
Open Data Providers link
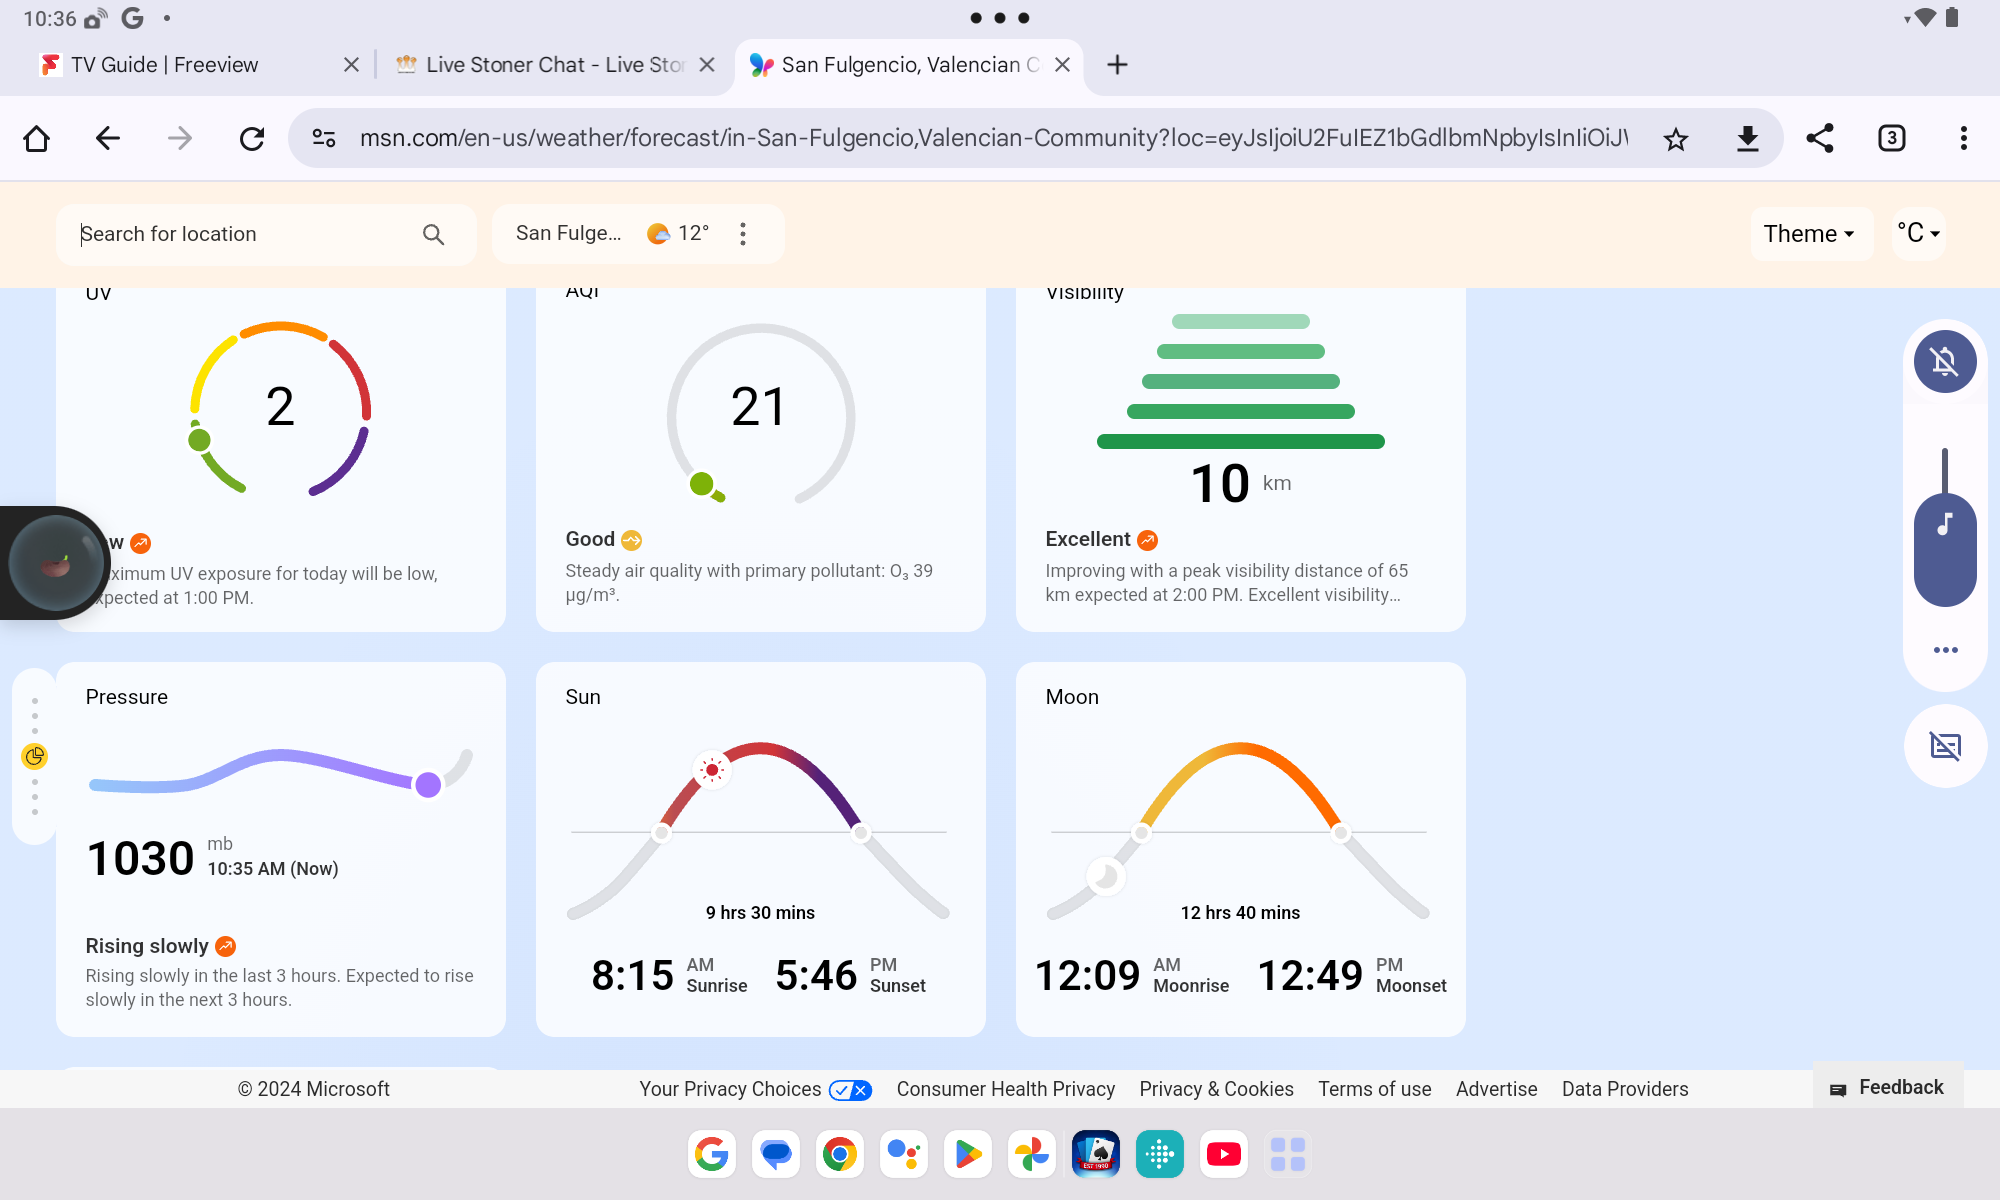point(1625,1089)
